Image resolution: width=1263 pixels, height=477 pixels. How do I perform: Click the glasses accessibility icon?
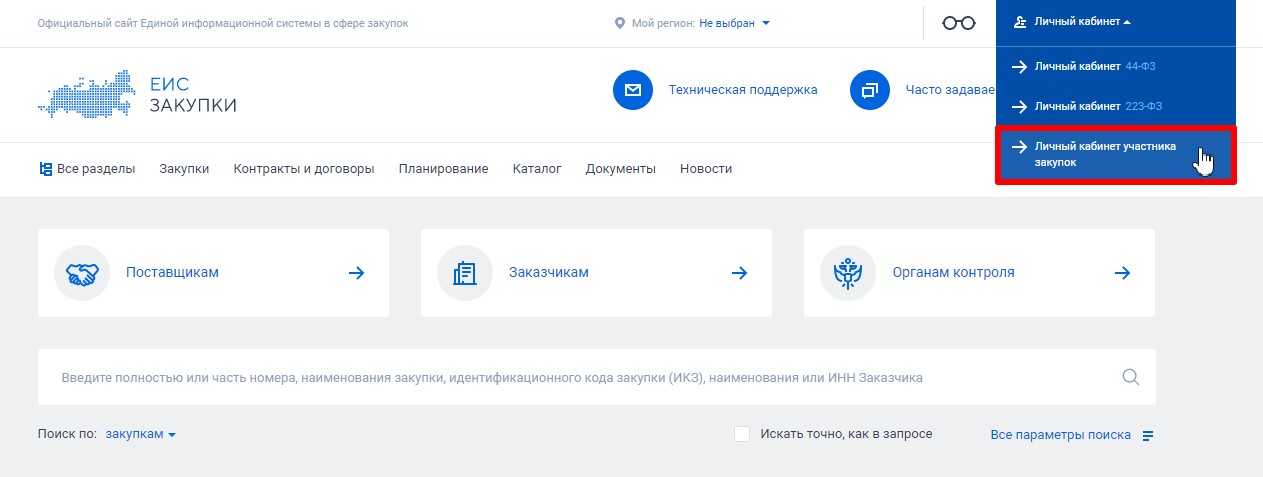pos(959,23)
